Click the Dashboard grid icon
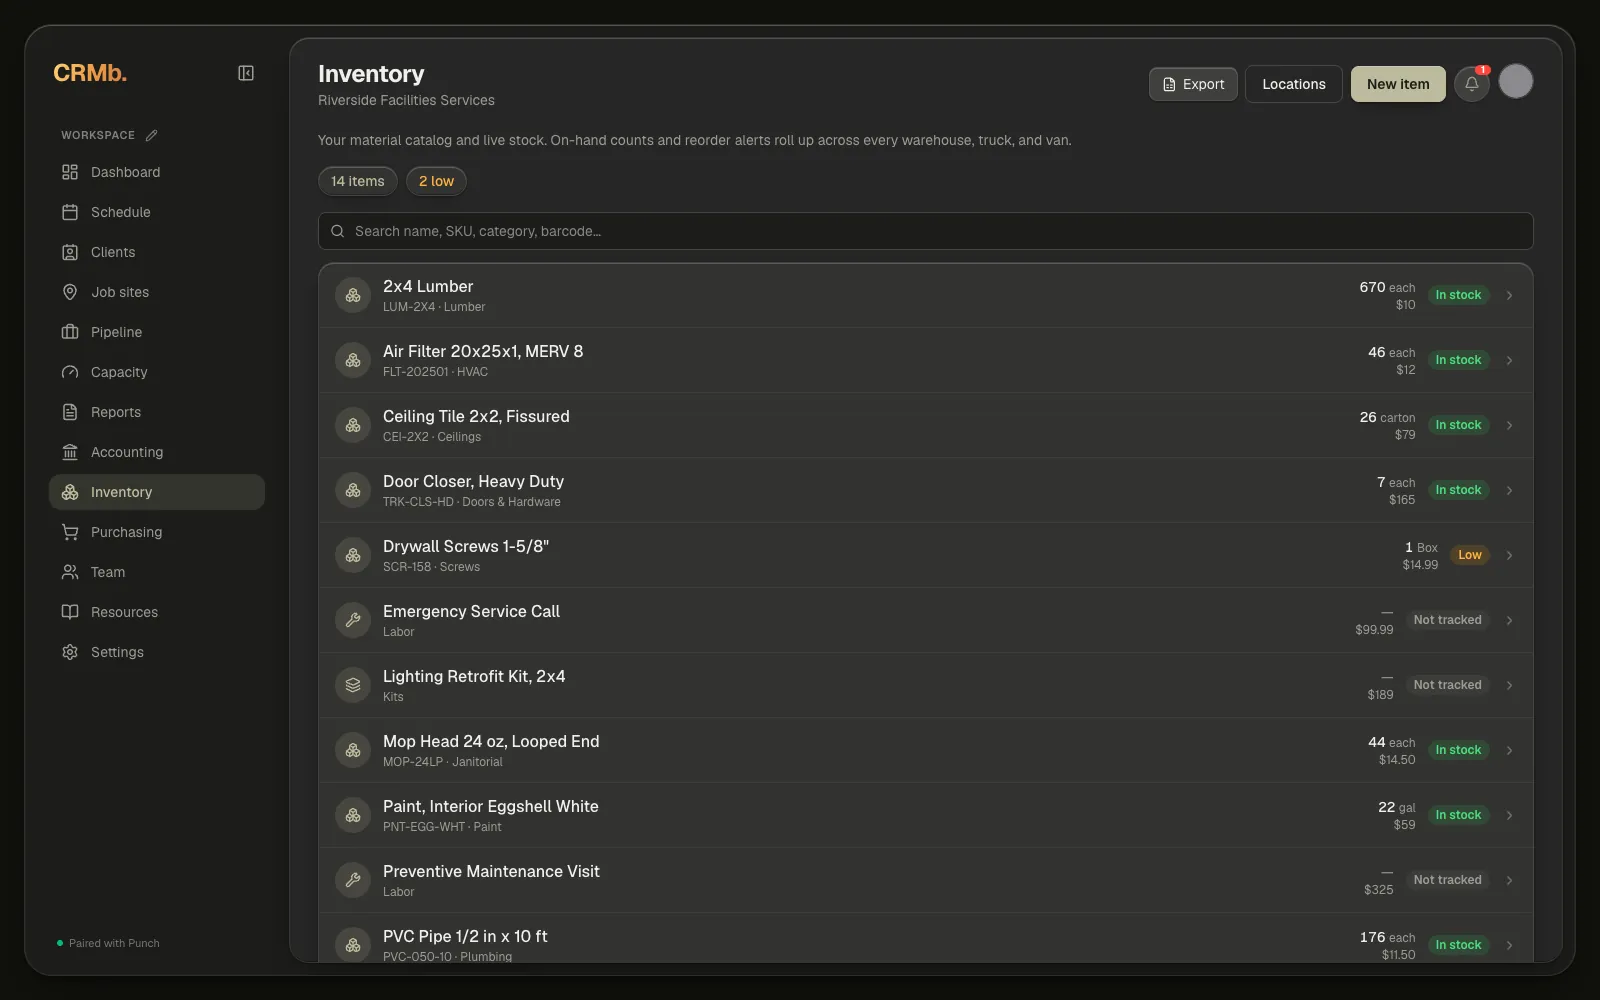The width and height of the screenshot is (1600, 1000). pyautogui.click(x=70, y=172)
